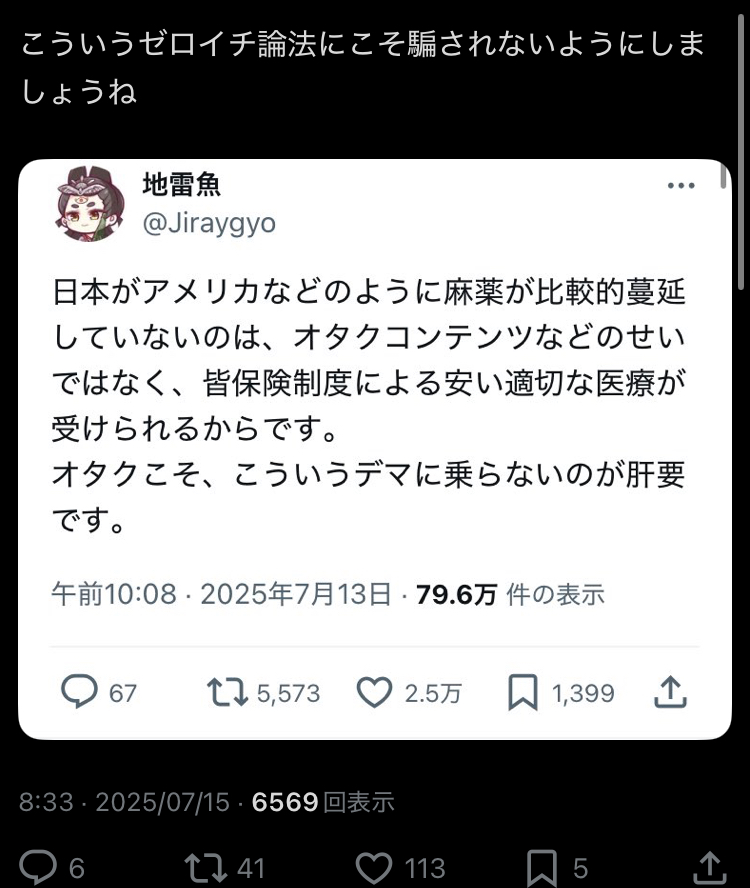Open the three-dot menu on quoted tweet
This screenshot has height=888, width=750.
coord(680,185)
